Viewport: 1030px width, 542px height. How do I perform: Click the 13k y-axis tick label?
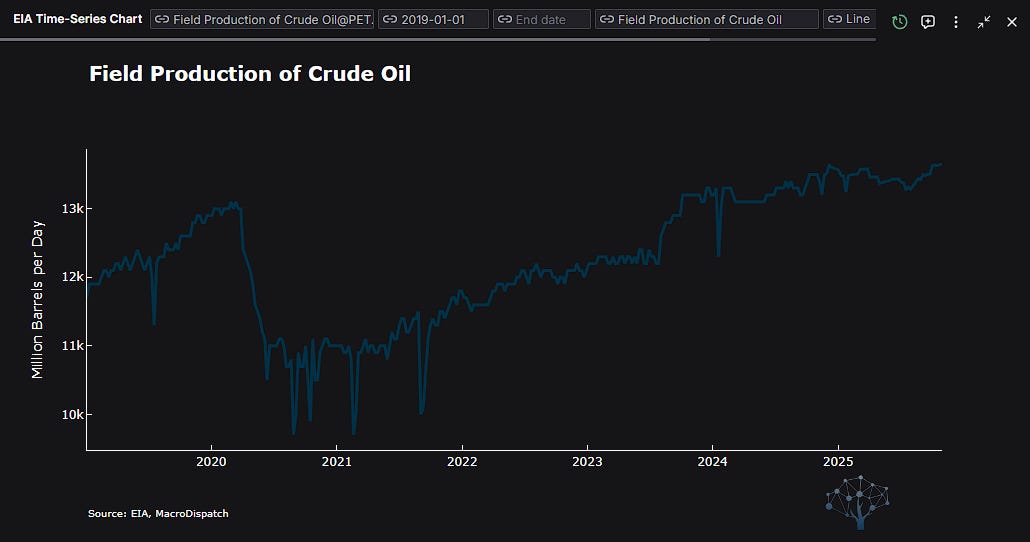[72, 208]
